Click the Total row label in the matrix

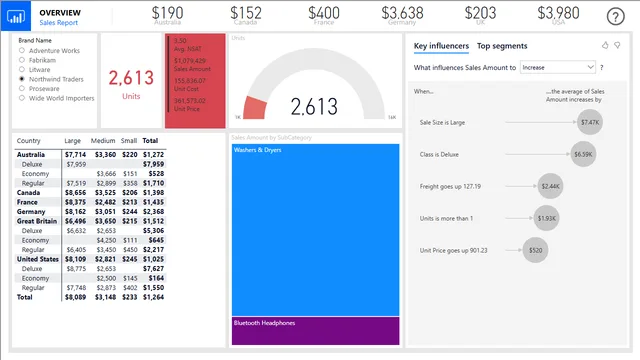click(x=24, y=297)
